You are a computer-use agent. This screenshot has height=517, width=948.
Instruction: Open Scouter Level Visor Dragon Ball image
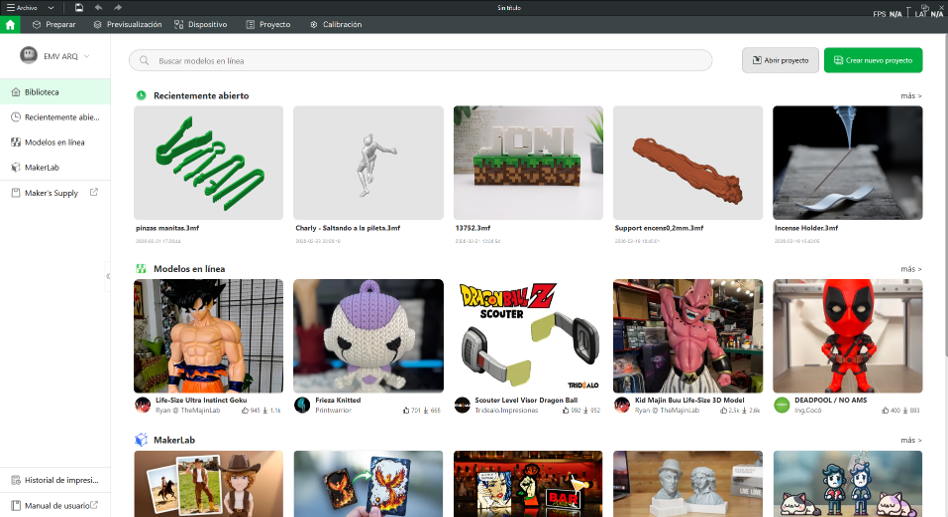point(528,336)
